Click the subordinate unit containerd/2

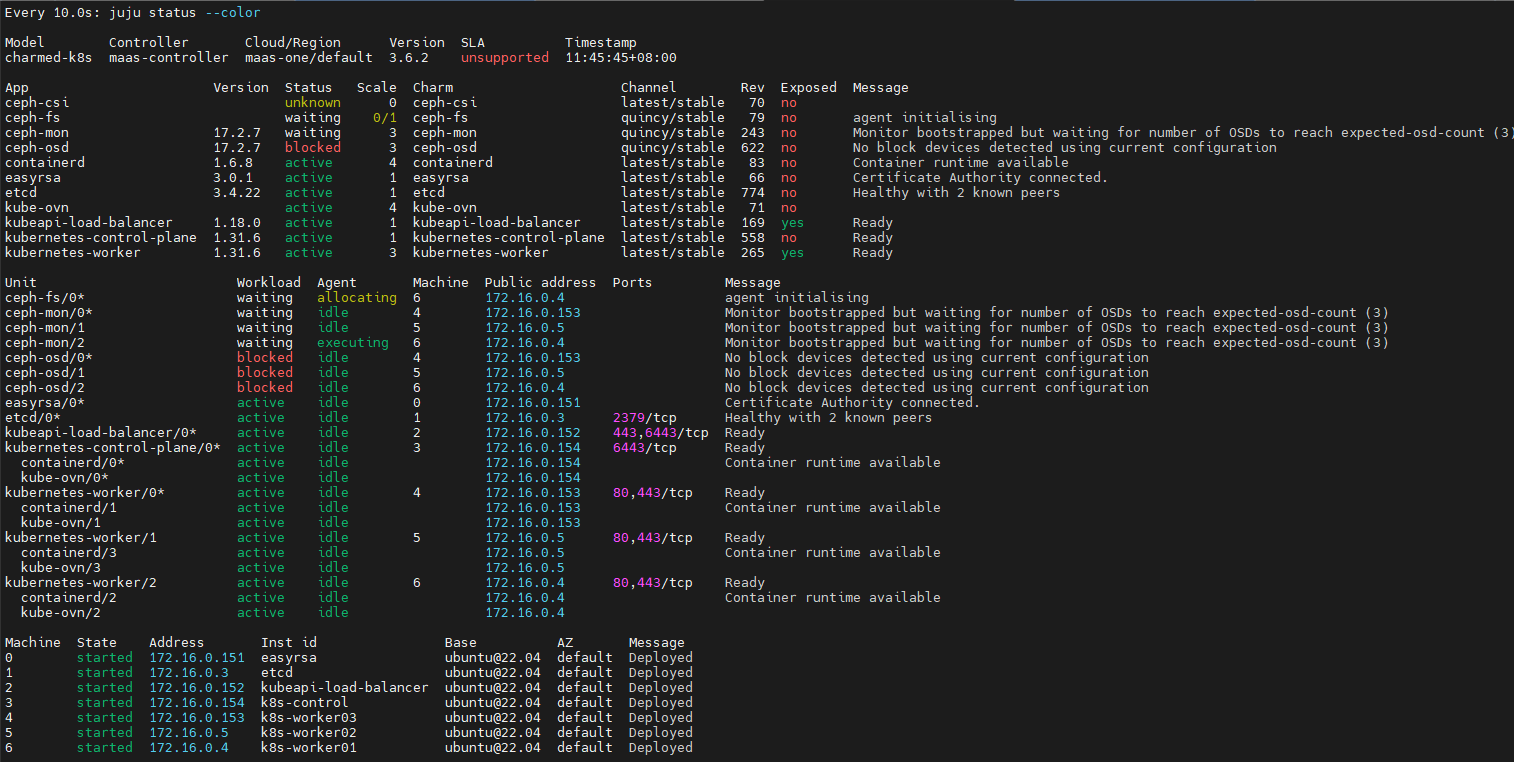69,597
